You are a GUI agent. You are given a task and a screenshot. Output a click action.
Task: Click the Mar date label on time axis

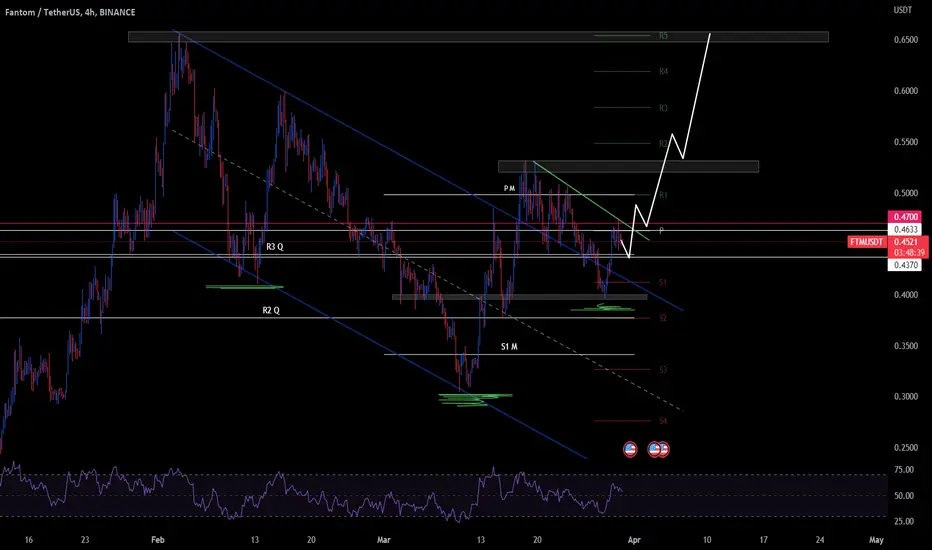pos(384,540)
